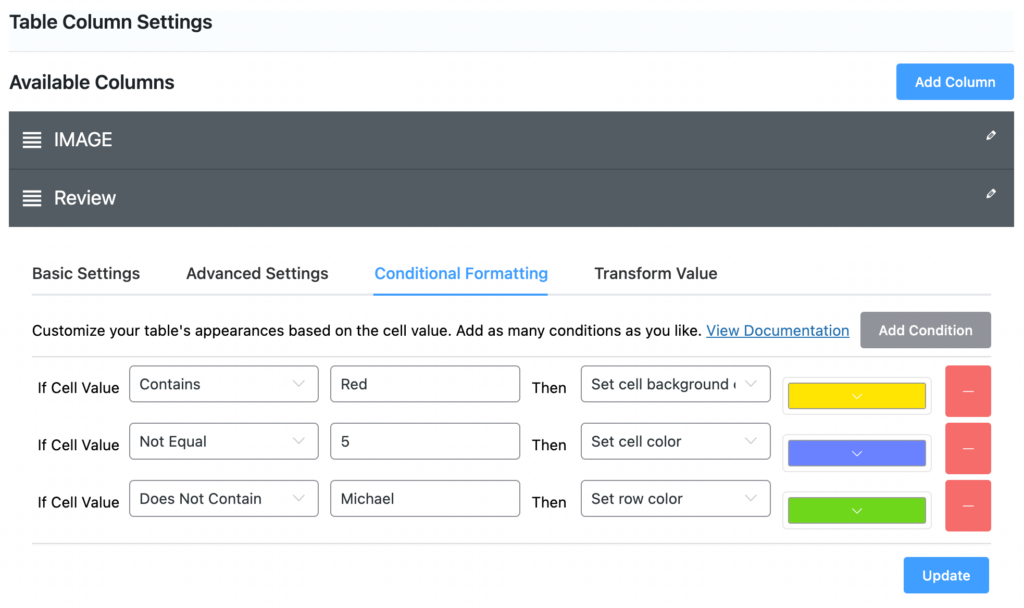The image size is (1024, 608).
Task: Expand the Does Not Contain operator dropdown
Action: (x=224, y=499)
